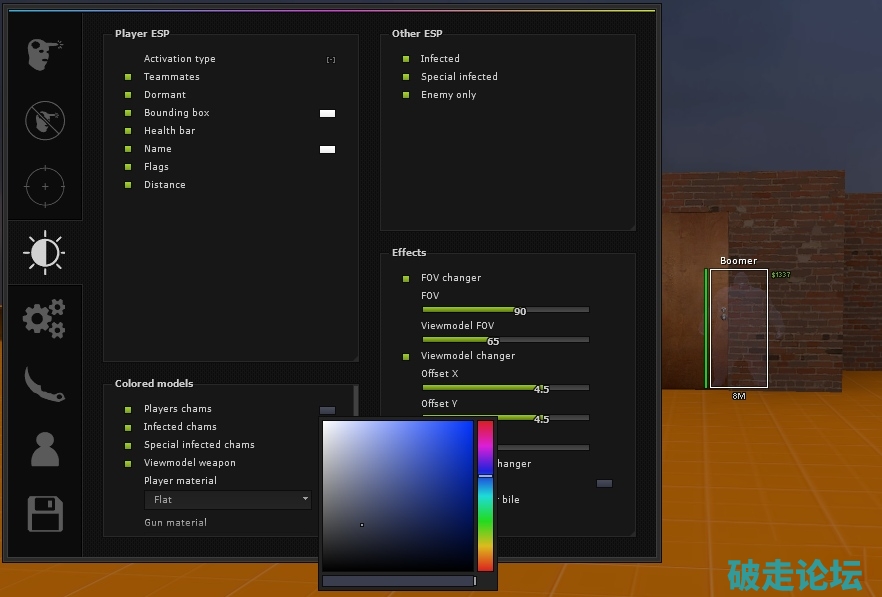Screen dimensions: 882x597
Task: Click the FOV slider track
Action: [505, 310]
